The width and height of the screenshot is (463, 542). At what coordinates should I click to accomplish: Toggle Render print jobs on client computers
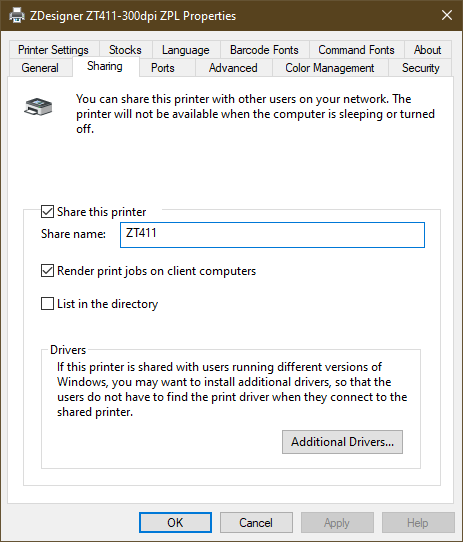click(47, 271)
